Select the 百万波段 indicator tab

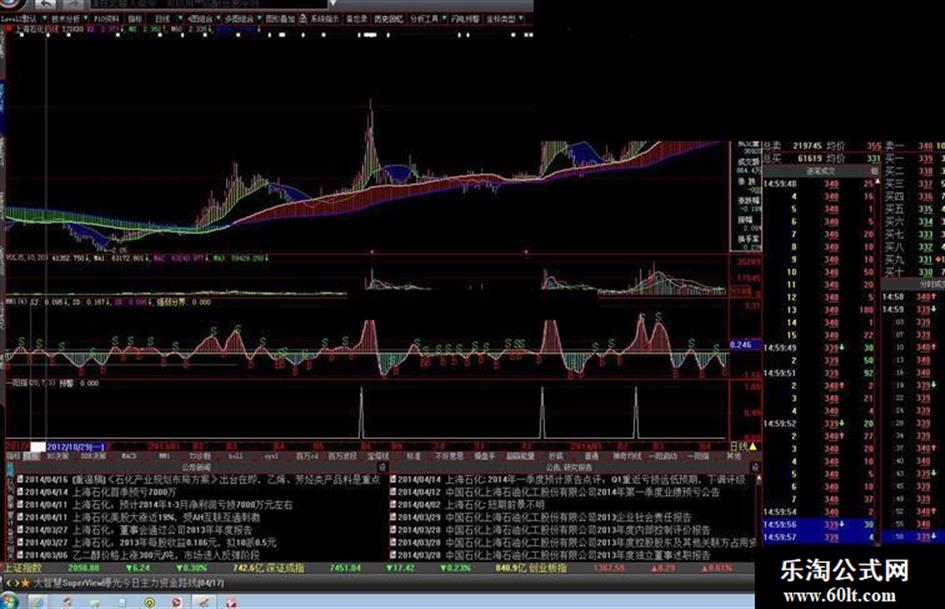tap(342, 456)
